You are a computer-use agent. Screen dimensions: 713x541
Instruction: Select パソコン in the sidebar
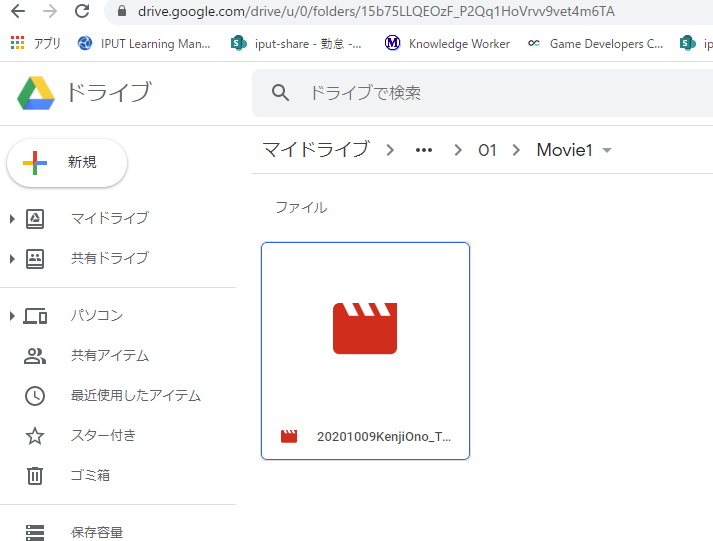click(x=97, y=316)
